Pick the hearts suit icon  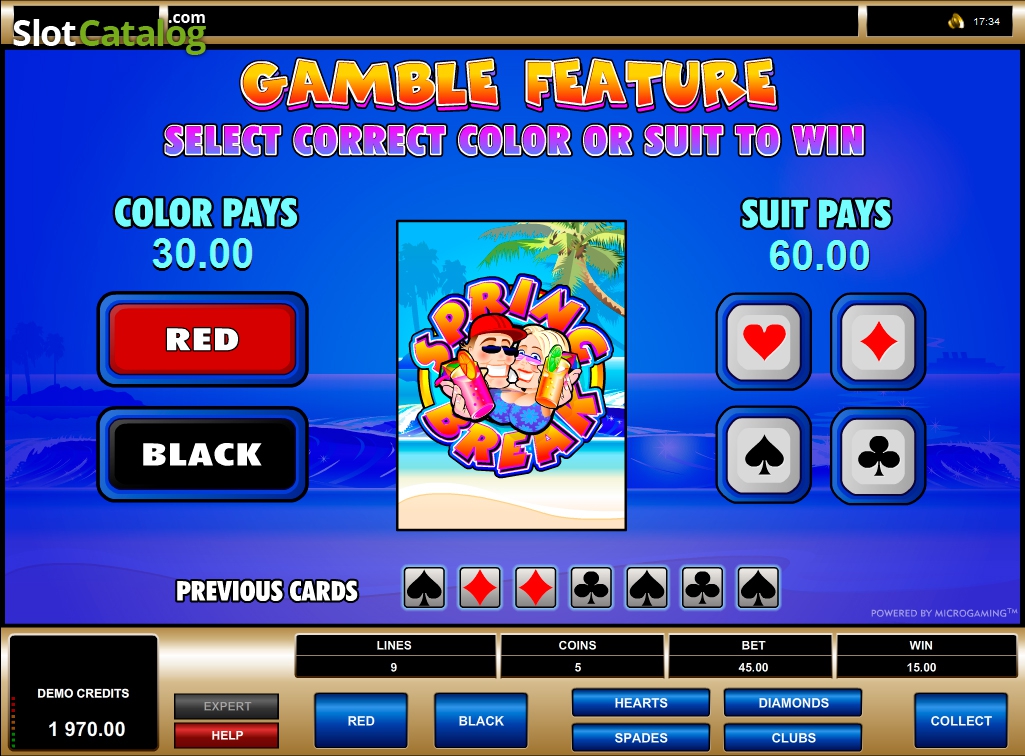[x=764, y=341]
